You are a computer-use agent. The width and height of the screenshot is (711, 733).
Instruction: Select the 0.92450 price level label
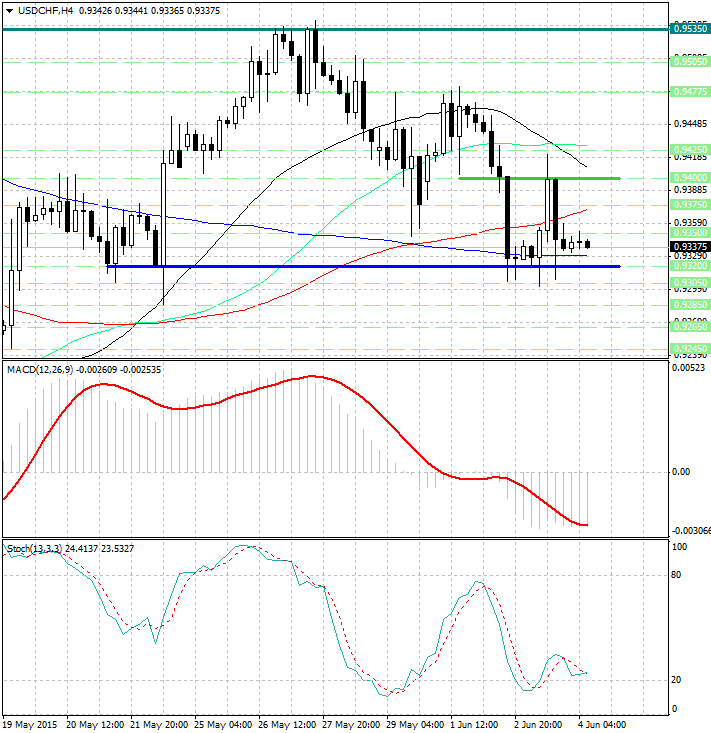click(690, 348)
